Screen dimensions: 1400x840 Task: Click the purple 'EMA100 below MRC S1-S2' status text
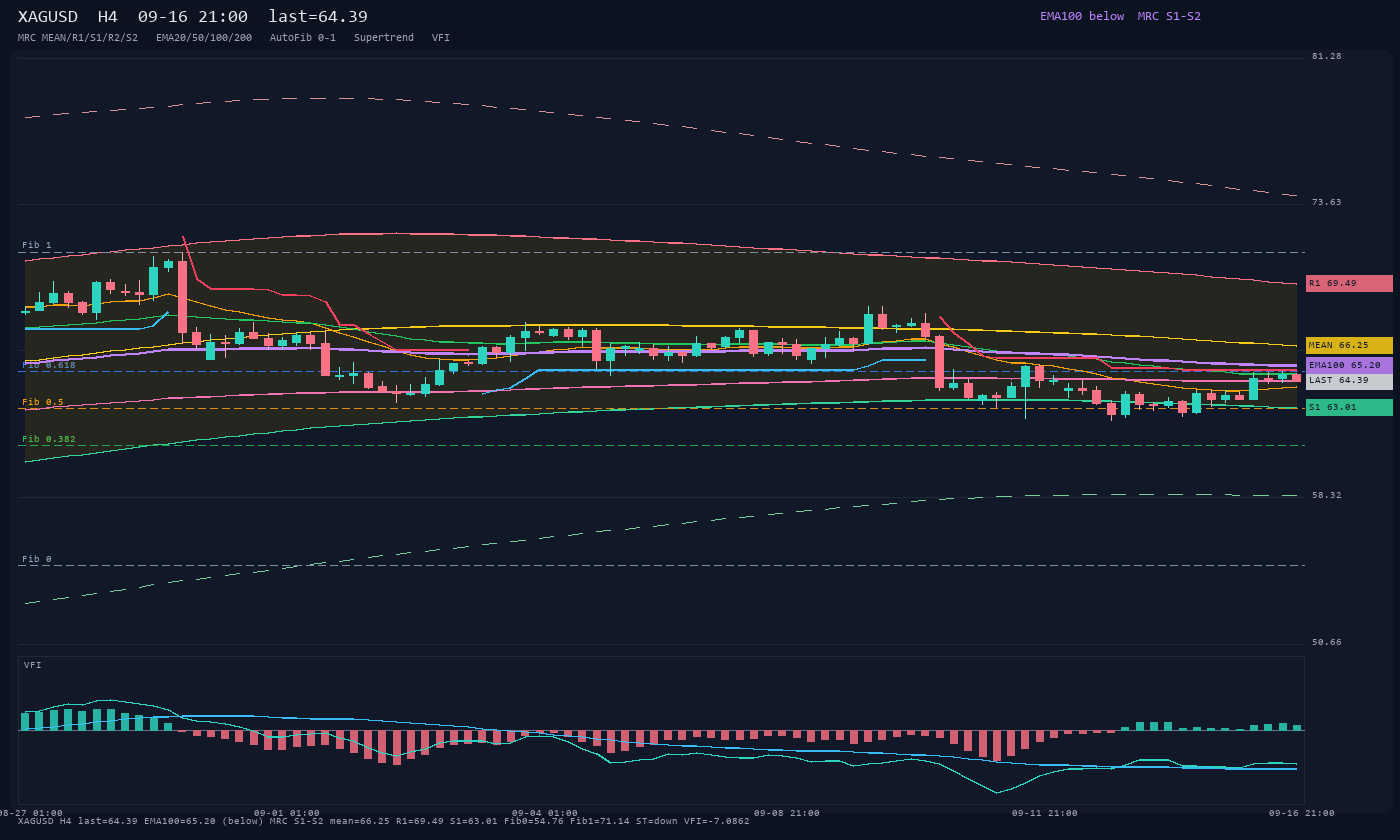(1120, 16)
